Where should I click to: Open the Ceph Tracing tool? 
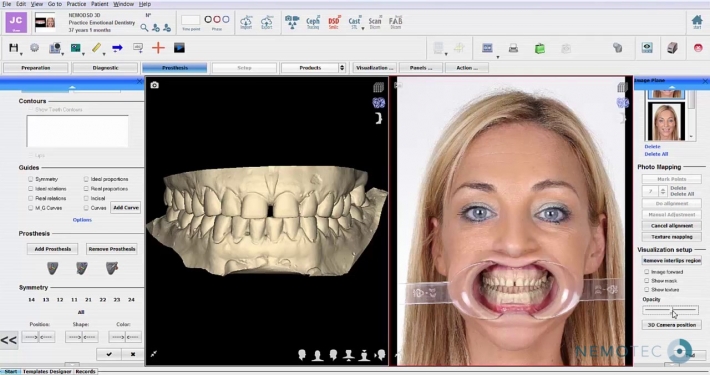coord(313,23)
